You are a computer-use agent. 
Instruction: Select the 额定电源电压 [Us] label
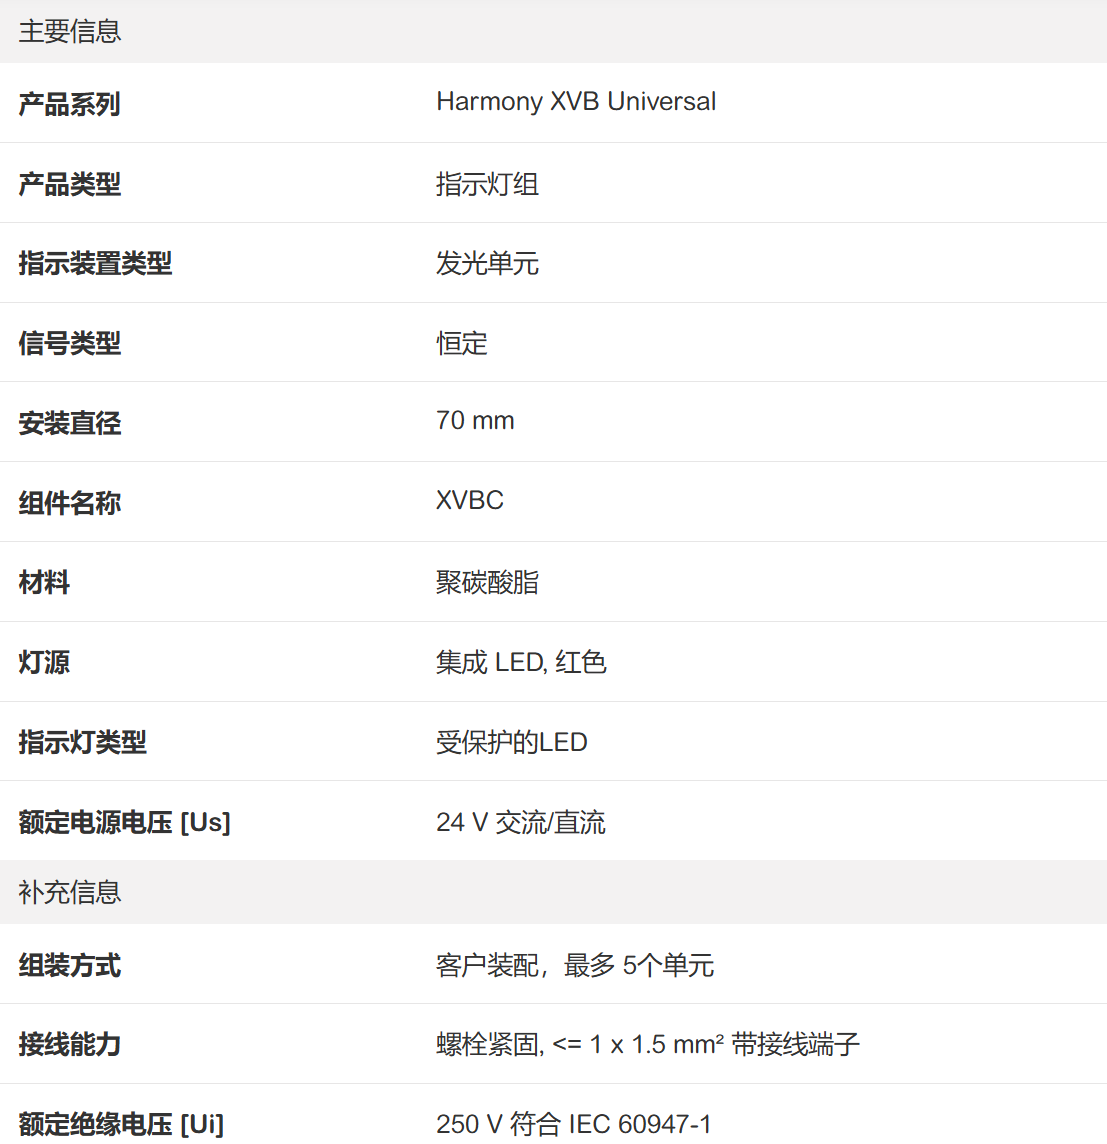[x=124, y=822]
